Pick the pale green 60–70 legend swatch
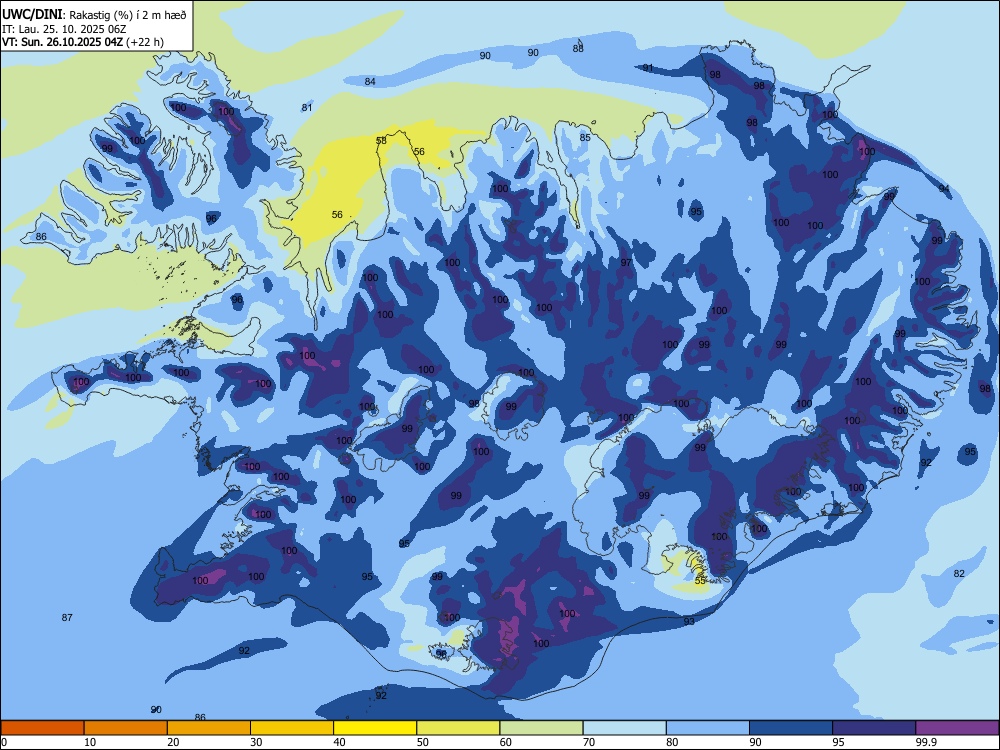 click(x=541, y=728)
